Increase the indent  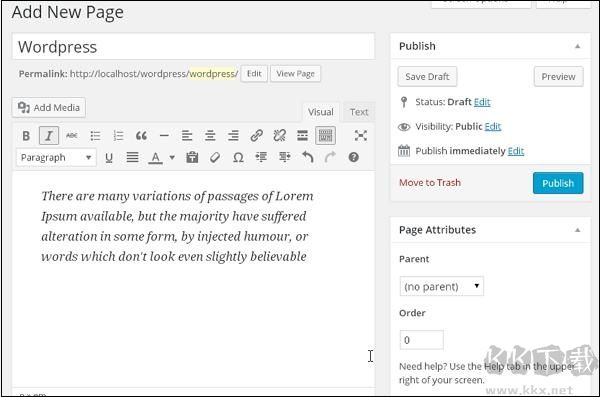pos(284,157)
